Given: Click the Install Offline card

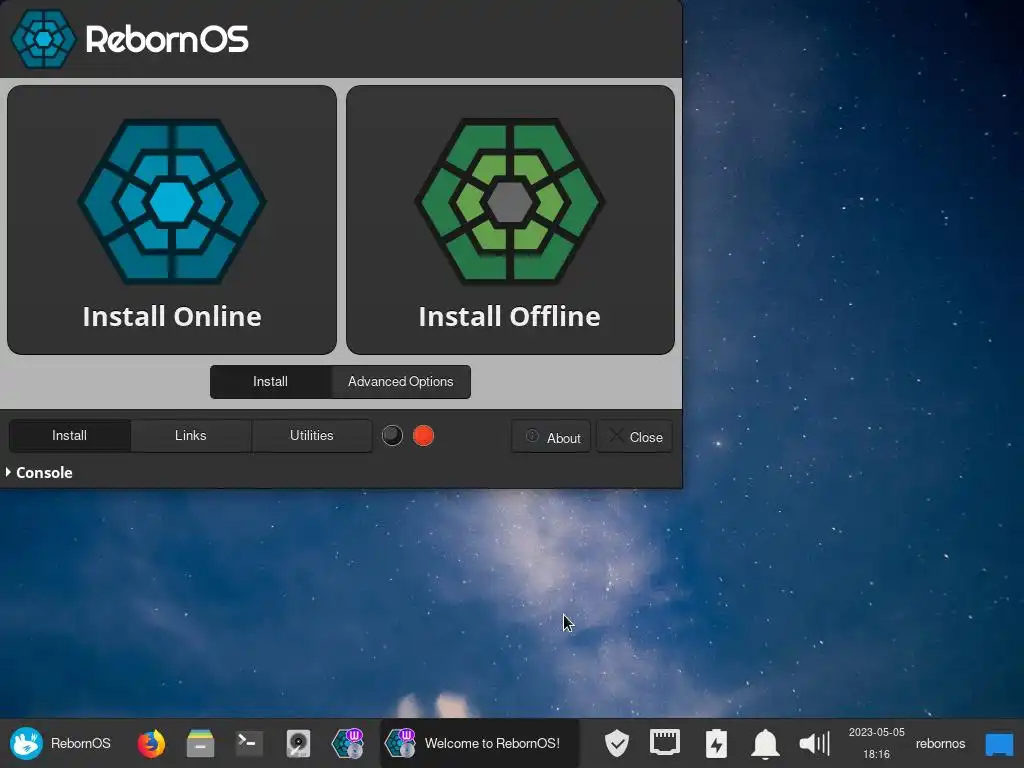Looking at the screenshot, I should tap(510, 219).
